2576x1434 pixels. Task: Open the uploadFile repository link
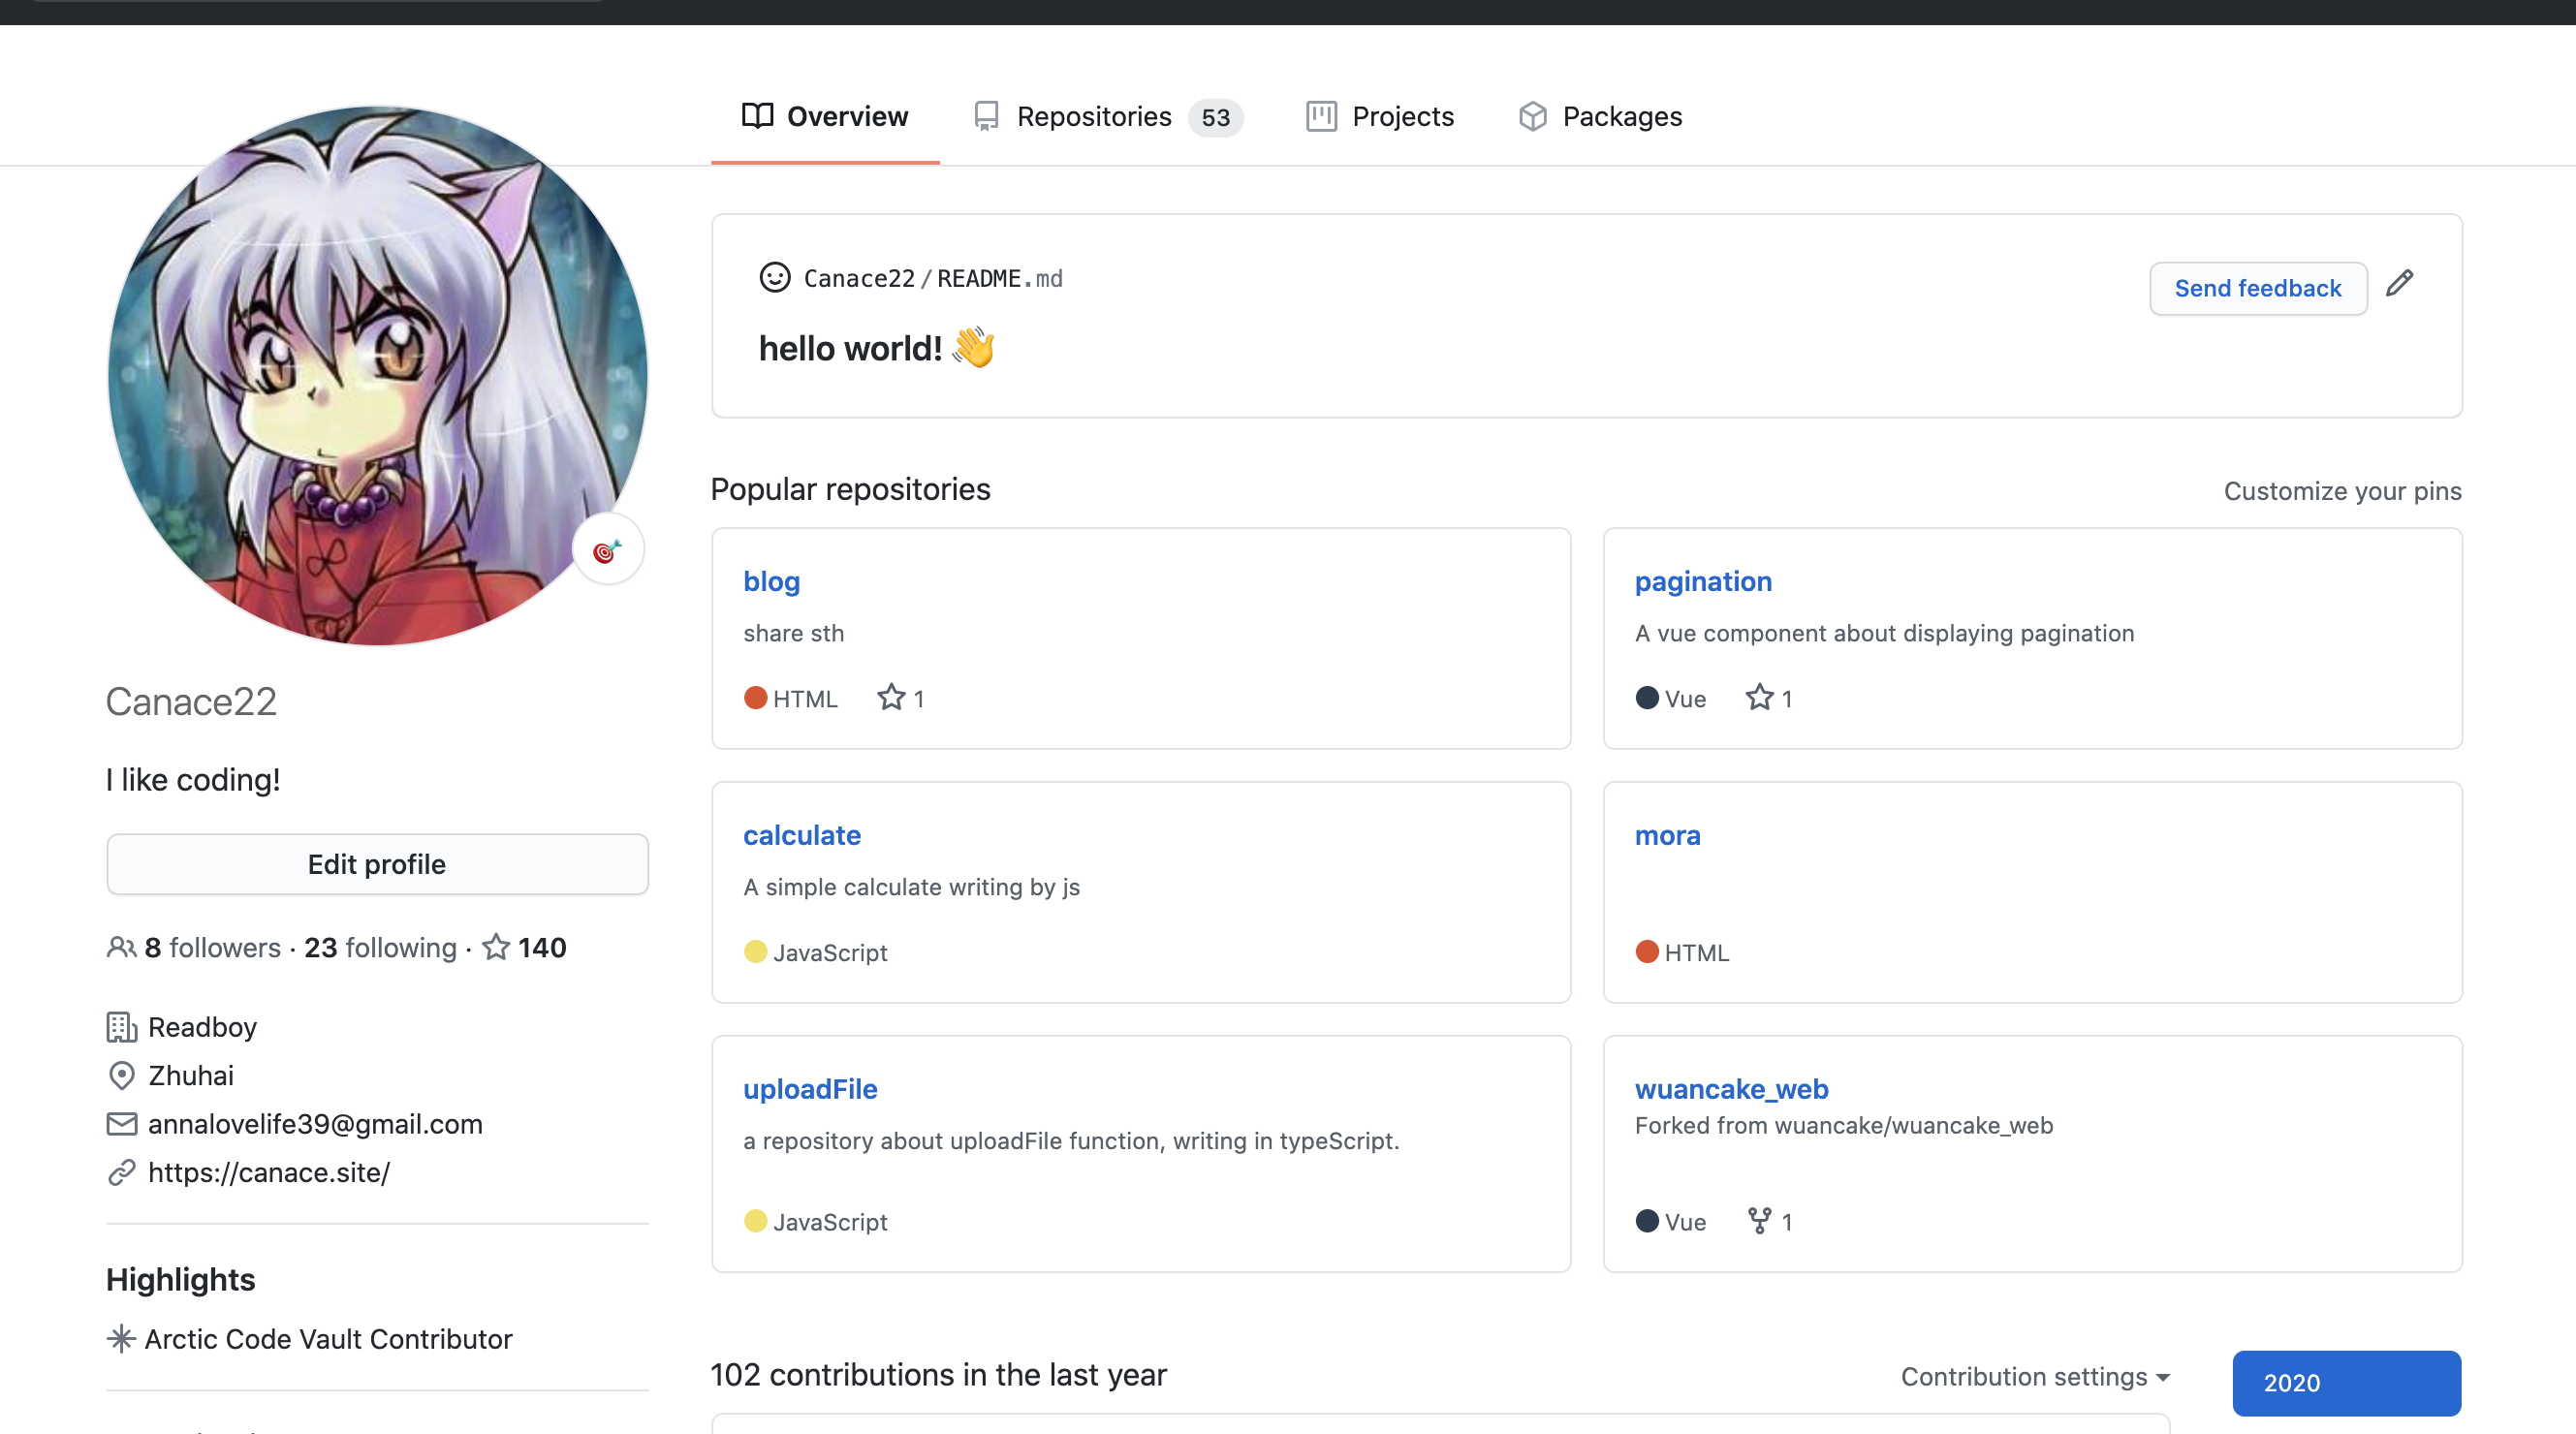pos(809,1088)
